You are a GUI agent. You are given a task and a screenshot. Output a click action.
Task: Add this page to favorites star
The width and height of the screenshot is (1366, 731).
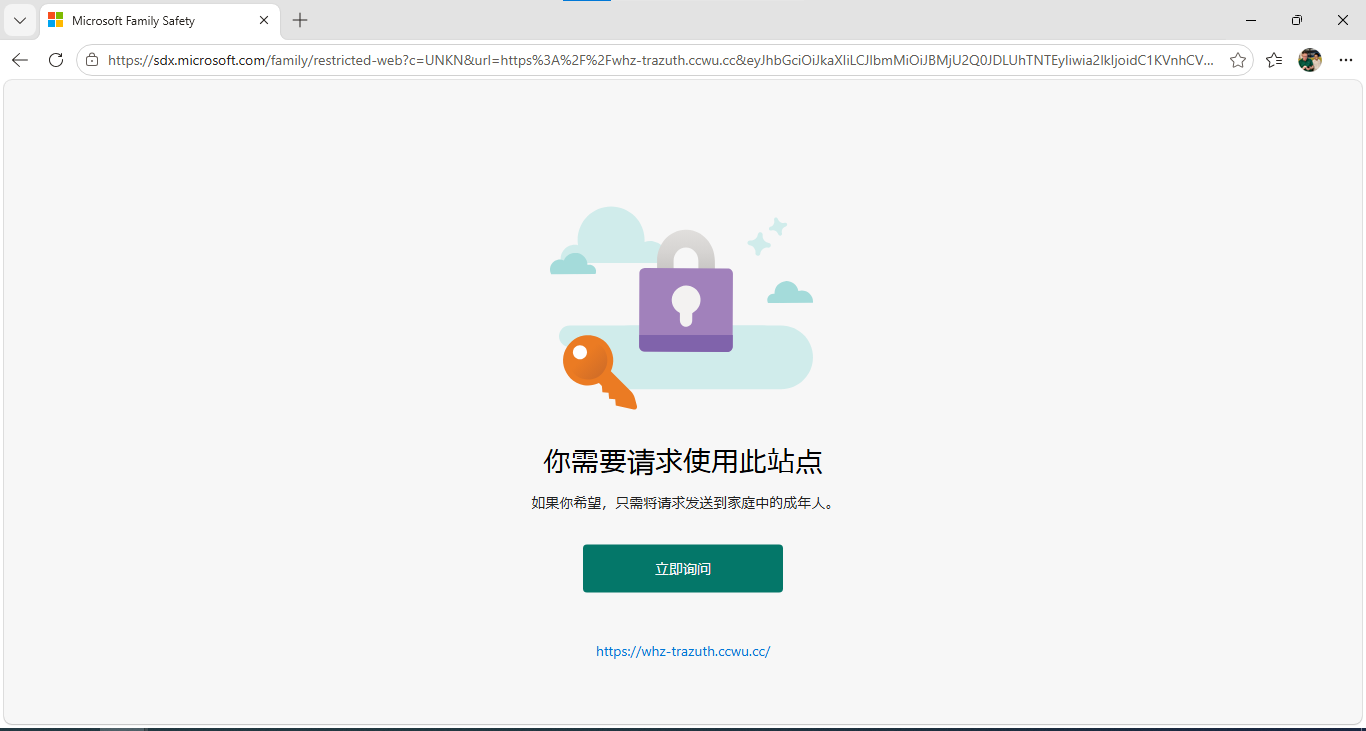1238,60
